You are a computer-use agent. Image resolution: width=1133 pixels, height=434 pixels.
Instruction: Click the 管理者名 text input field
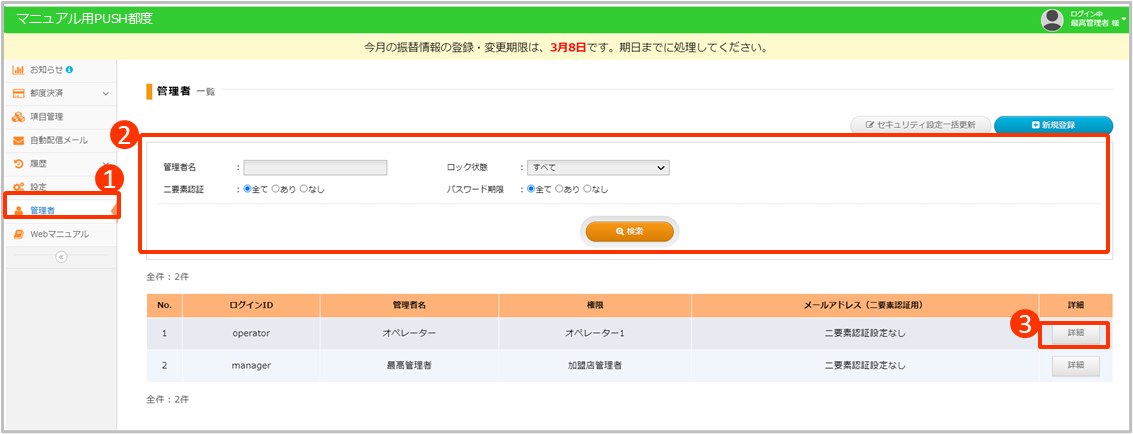[x=315, y=168]
